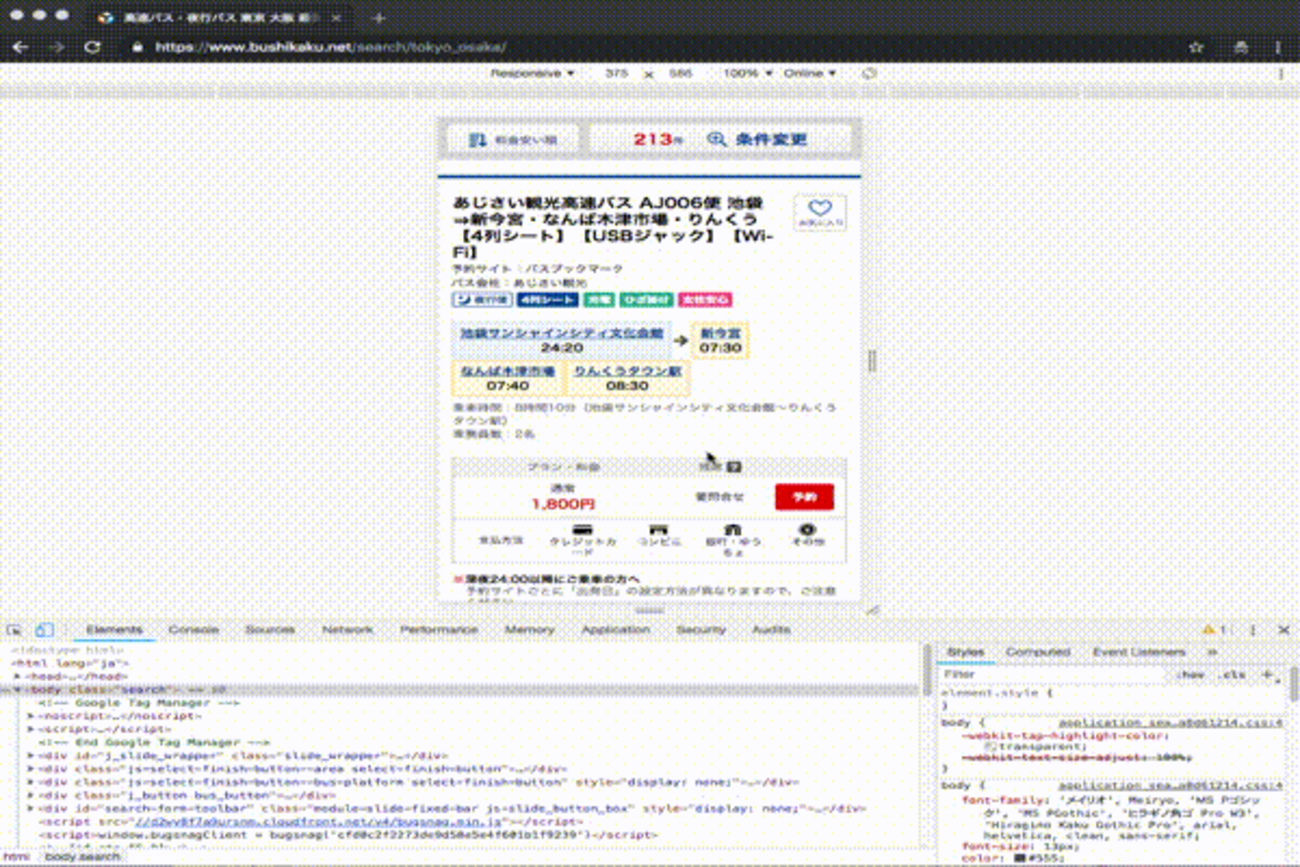Click the viewport height field showing 586
This screenshot has width=1300, height=867.
click(681, 74)
